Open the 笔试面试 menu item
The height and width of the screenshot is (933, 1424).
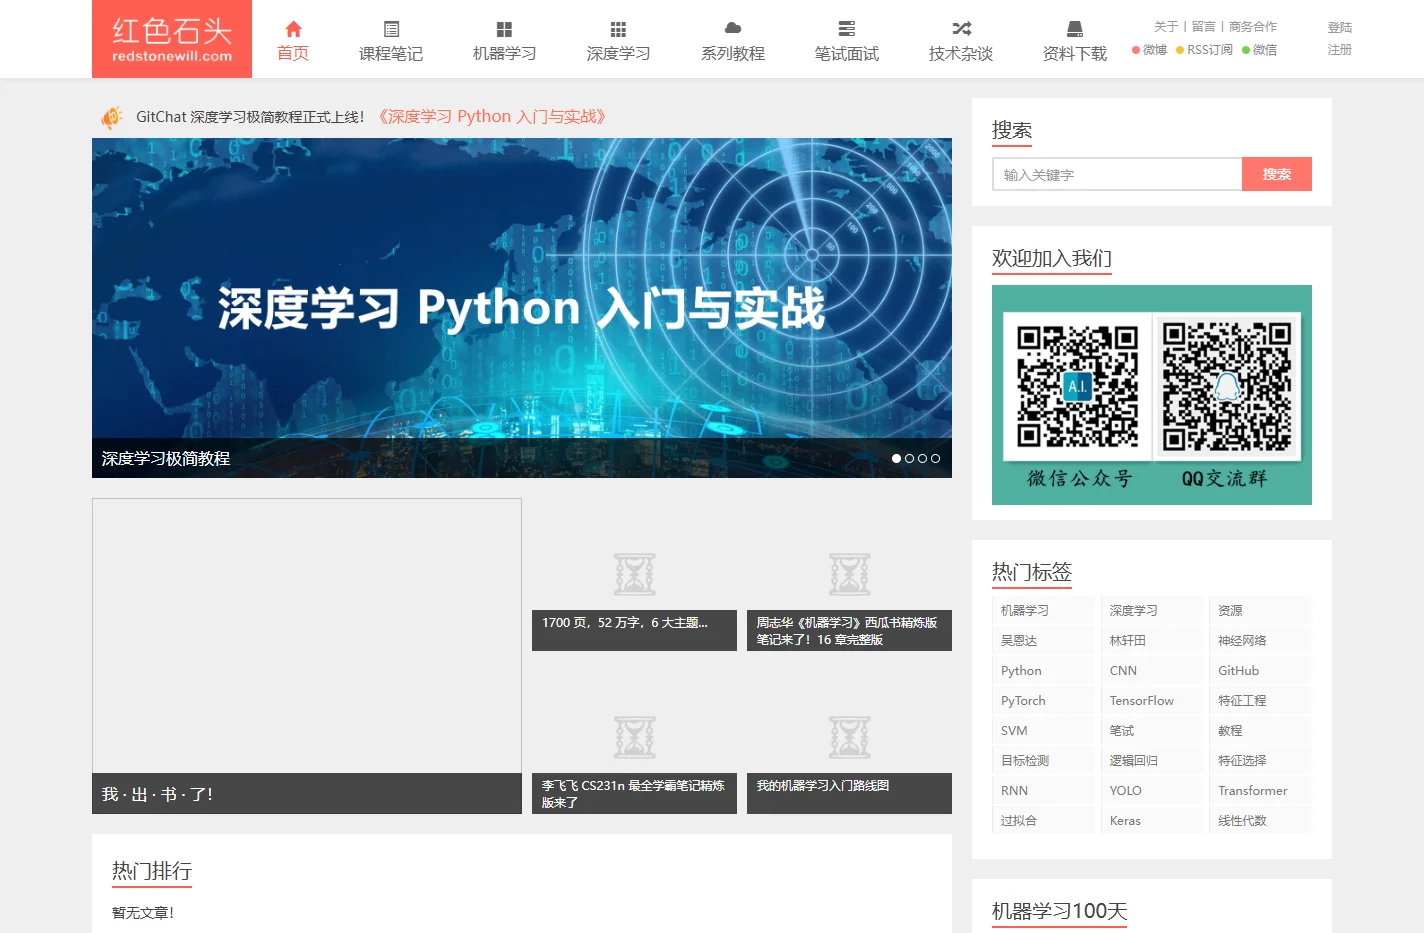coord(847,53)
